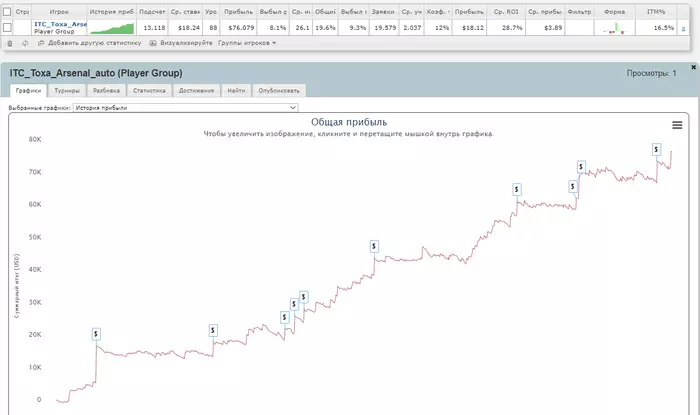Screen dimensions: 700x415
Task: Click the Просмотры: 1 text
Action: click(651, 73)
